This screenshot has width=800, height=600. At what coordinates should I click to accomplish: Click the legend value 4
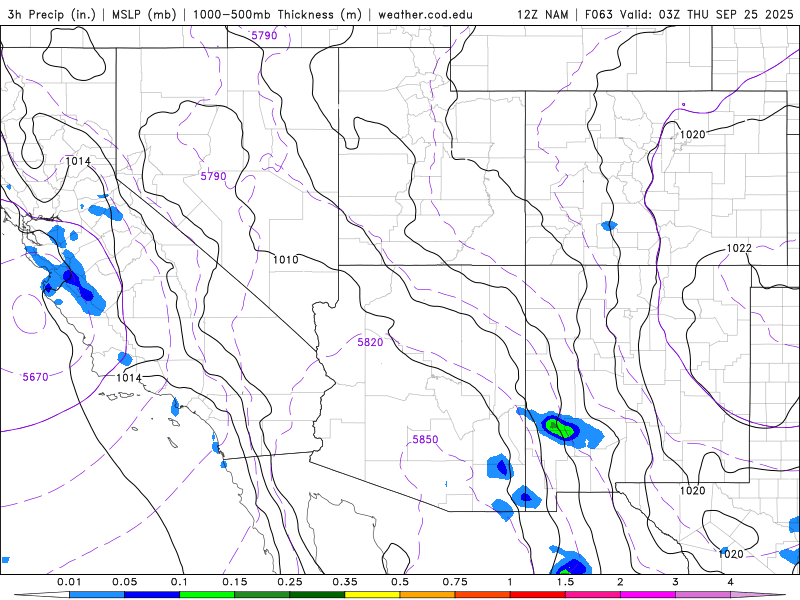731,582
